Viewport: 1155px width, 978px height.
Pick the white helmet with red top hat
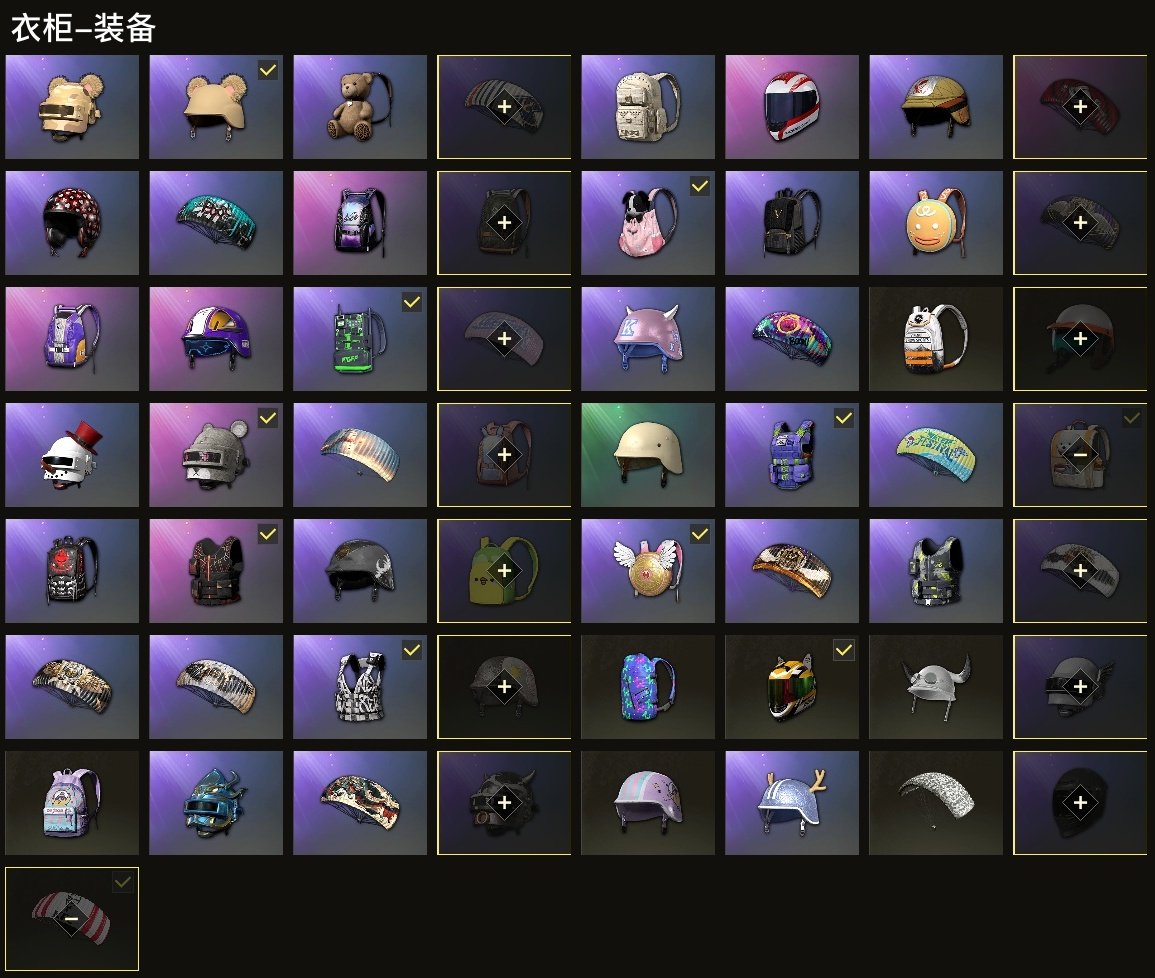point(71,454)
